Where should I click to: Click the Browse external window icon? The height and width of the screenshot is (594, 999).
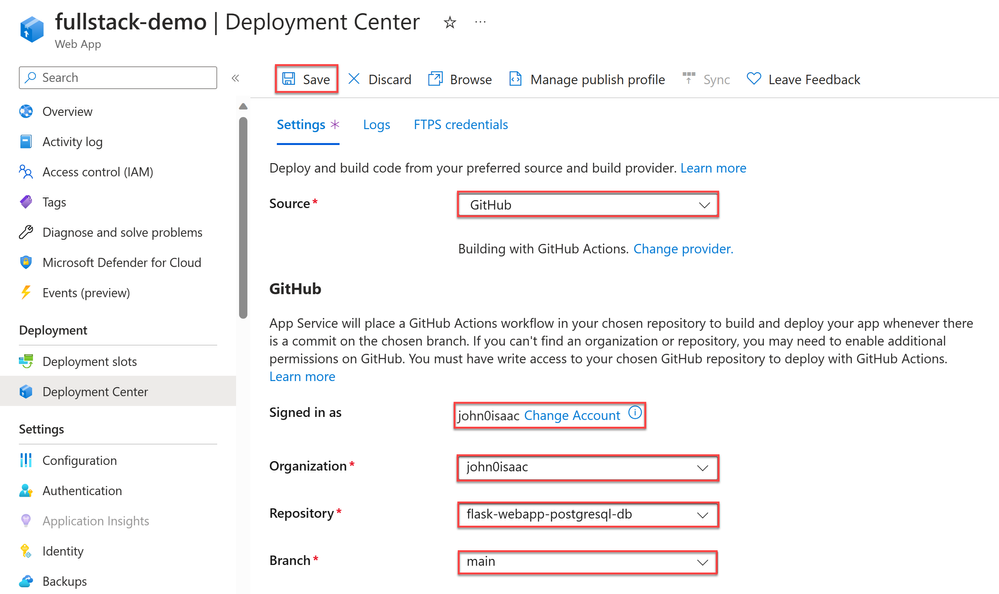tap(435, 78)
